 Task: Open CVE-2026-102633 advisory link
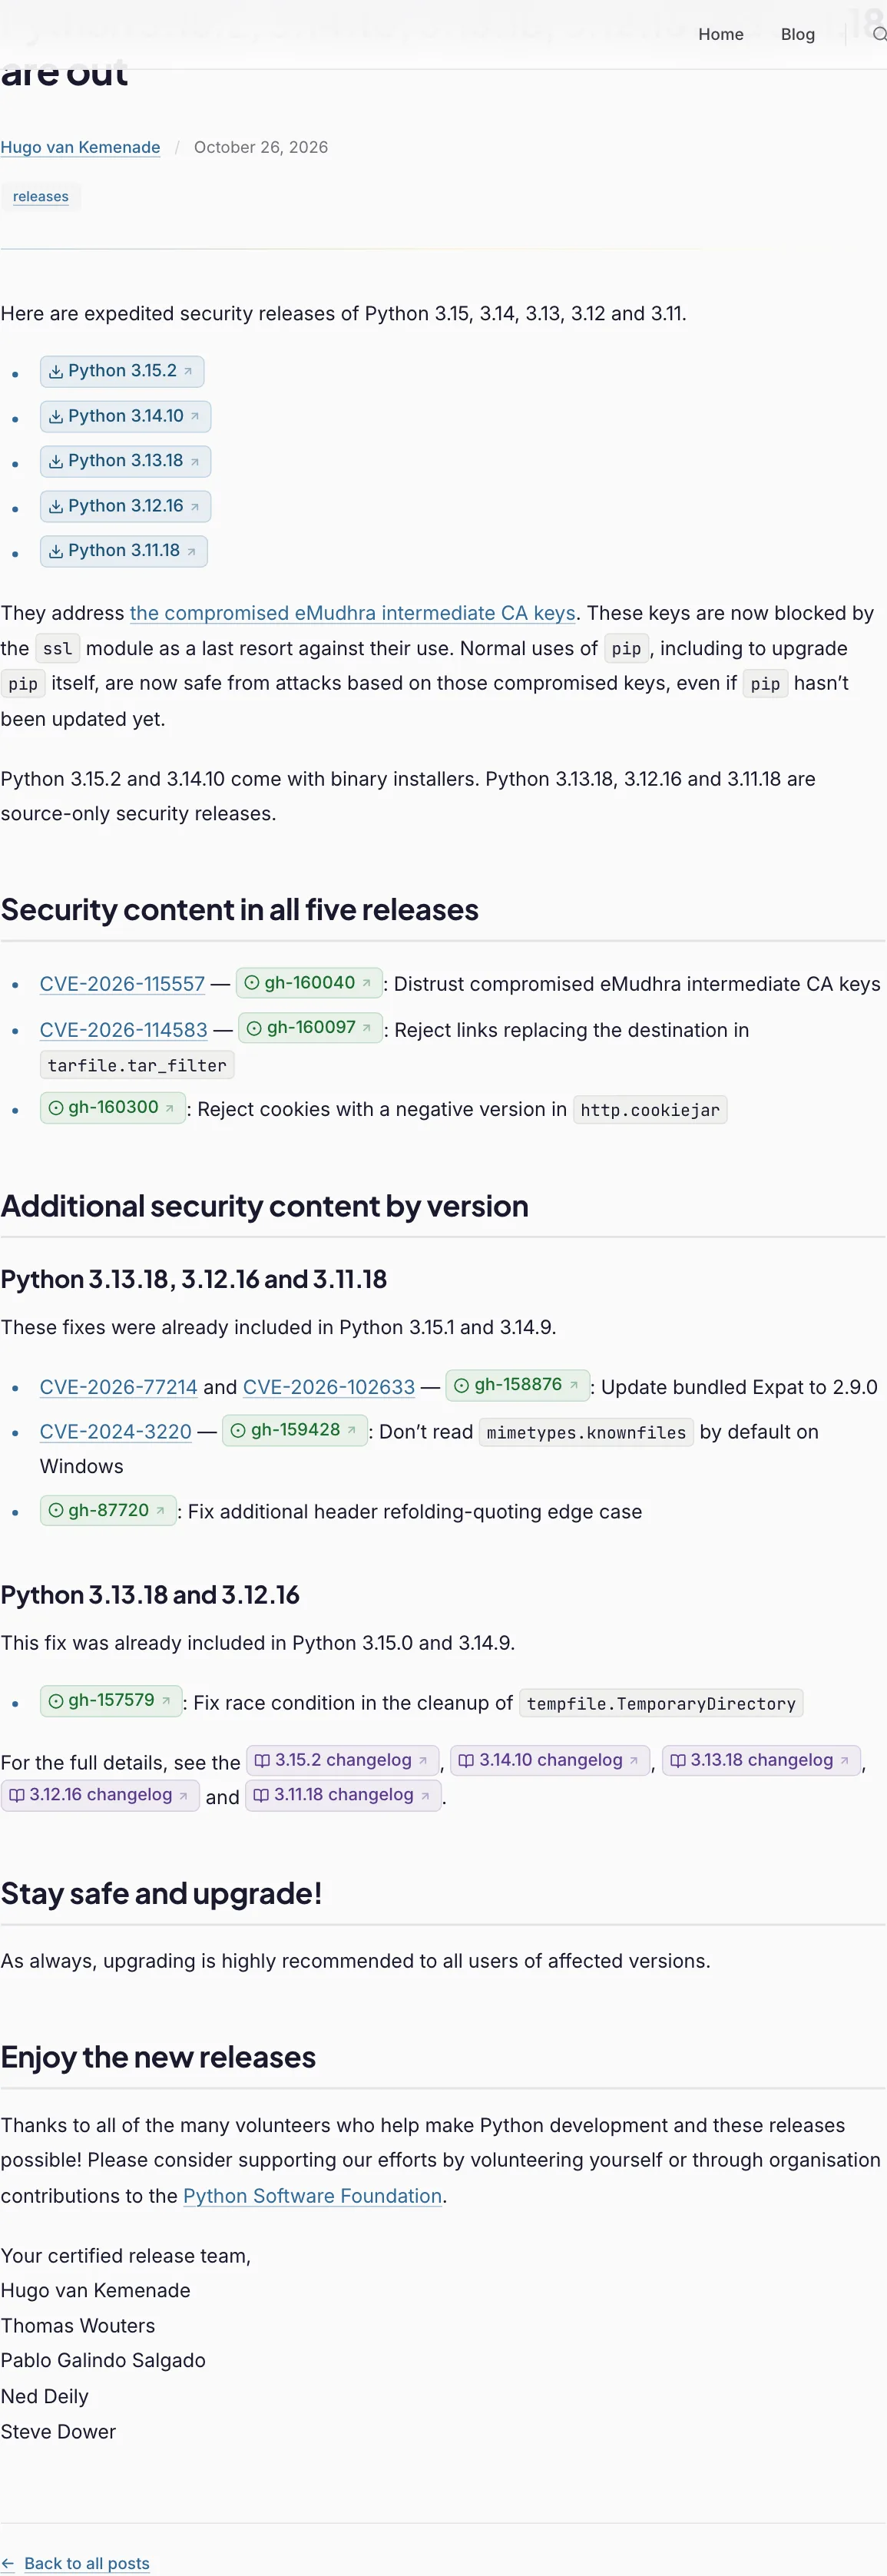[329, 1387]
